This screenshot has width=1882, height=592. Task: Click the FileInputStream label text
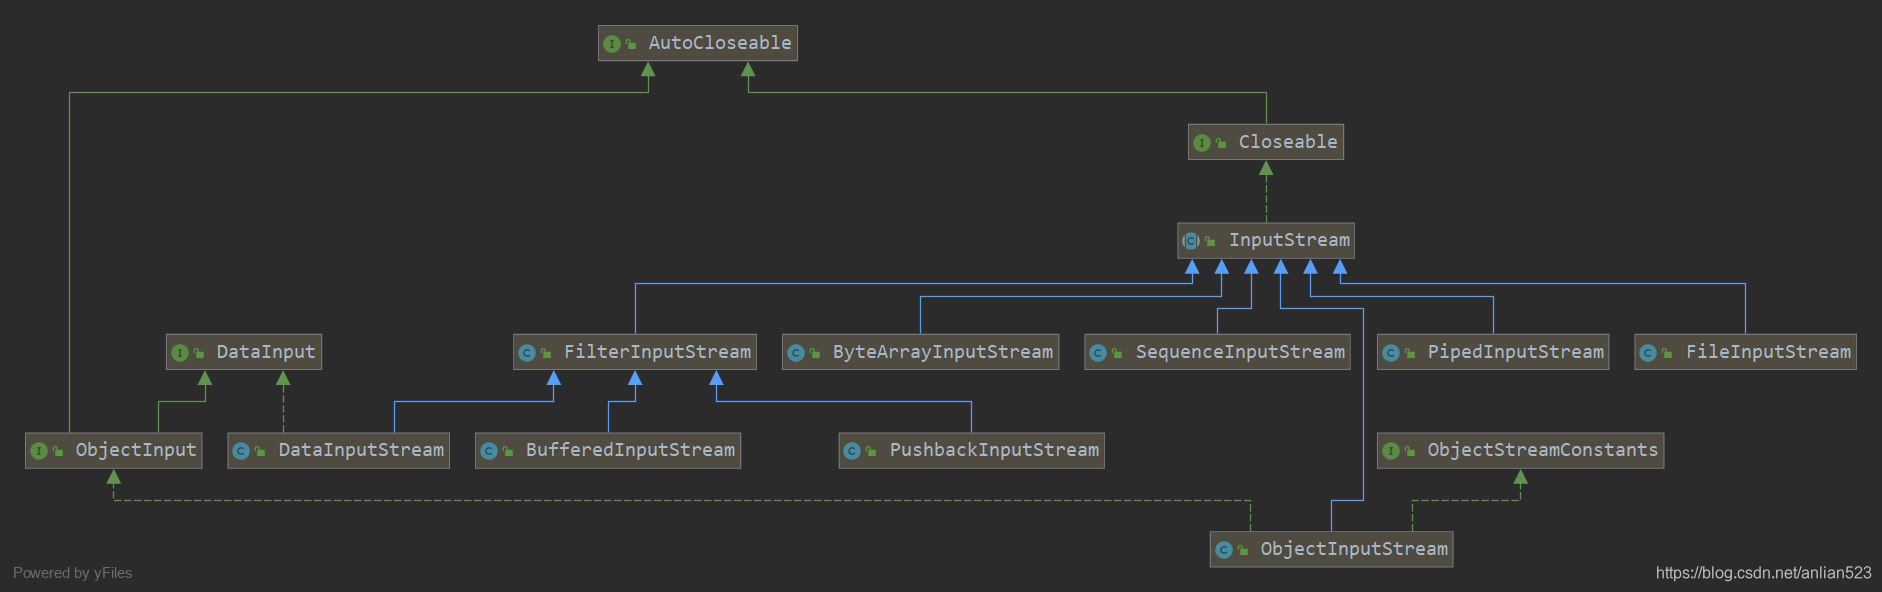pyautogui.click(x=1768, y=352)
